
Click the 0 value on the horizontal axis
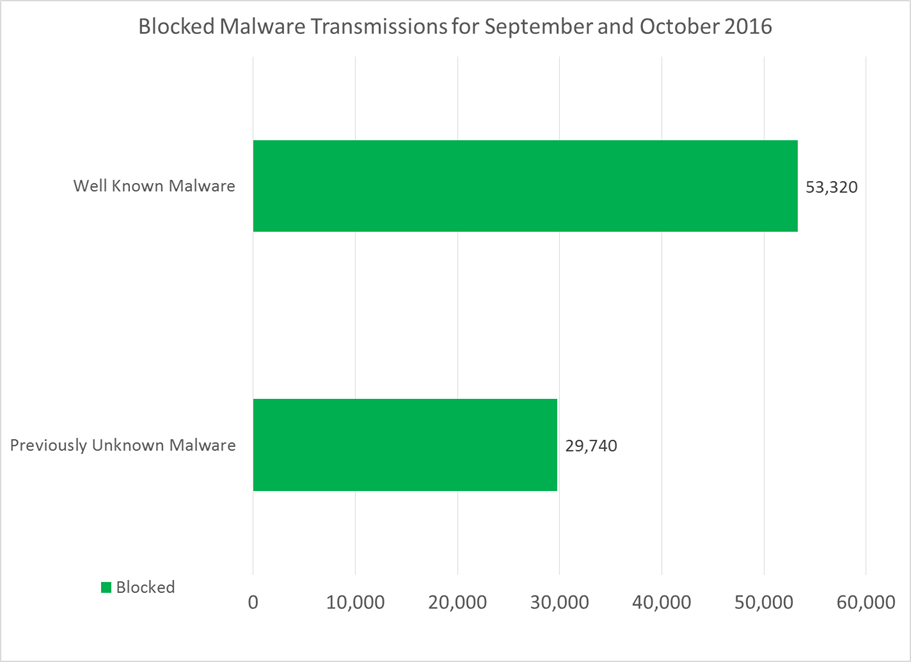(253, 603)
